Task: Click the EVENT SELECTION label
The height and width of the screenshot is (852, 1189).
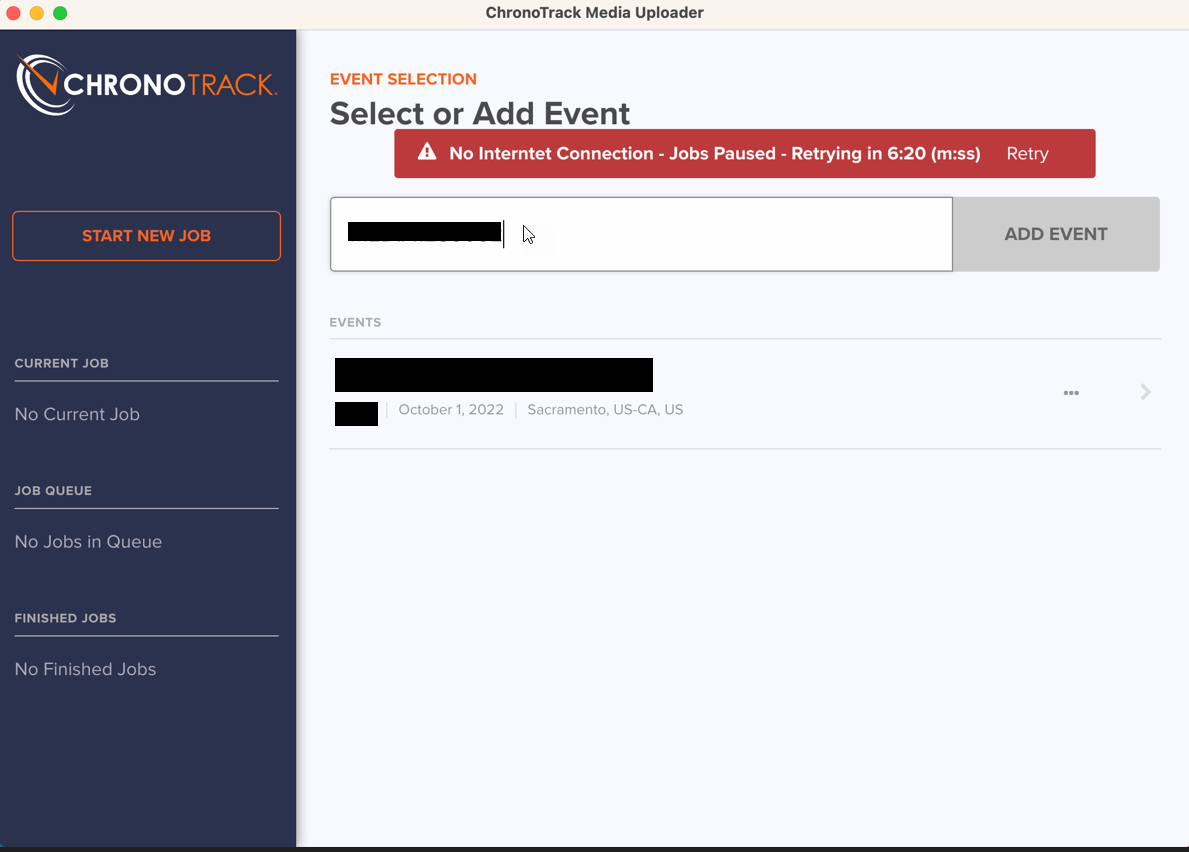Action: (x=403, y=79)
